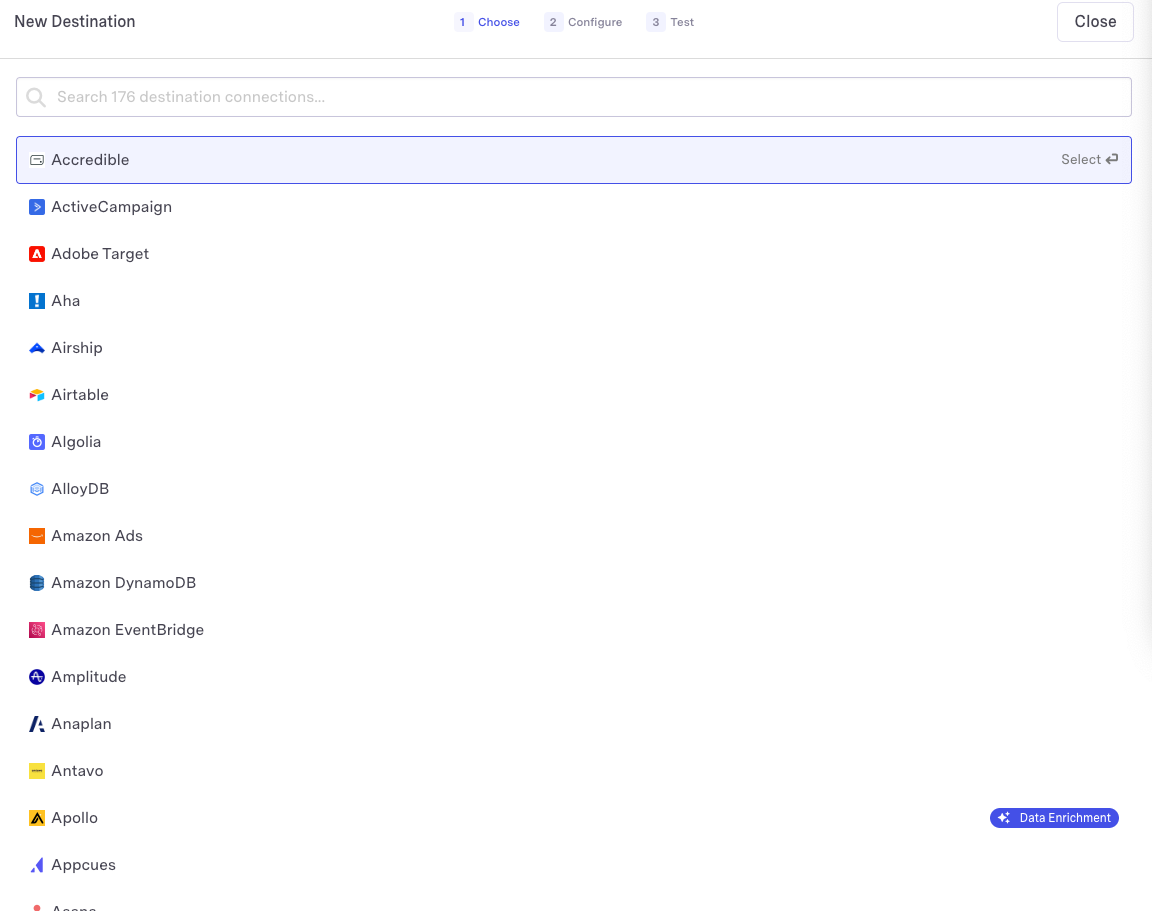Focus the destination connections search field
This screenshot has height=911, width=1152.
574,97
